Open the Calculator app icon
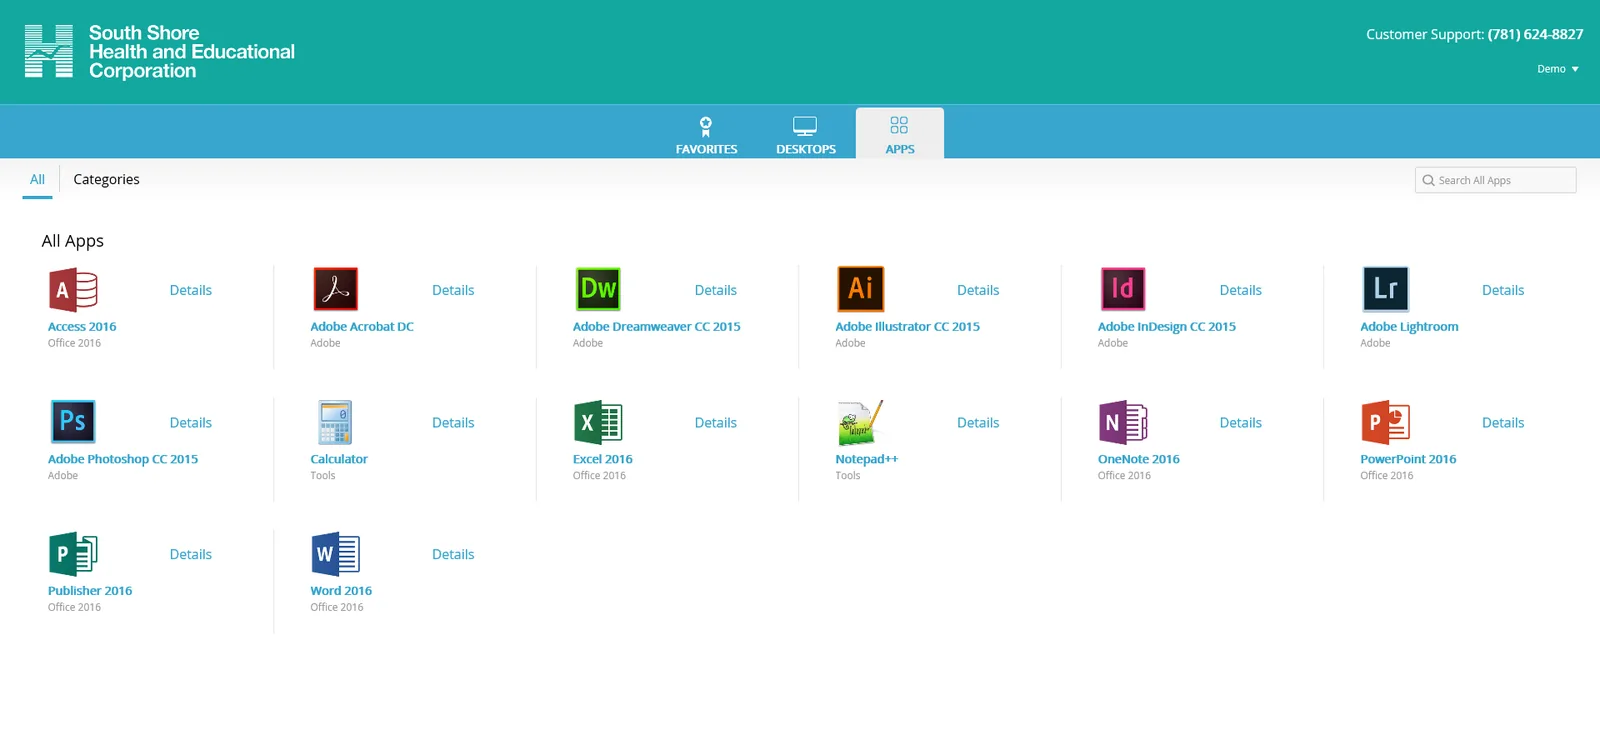Screen dimensions: 1600x755 [x=335, y=422]
